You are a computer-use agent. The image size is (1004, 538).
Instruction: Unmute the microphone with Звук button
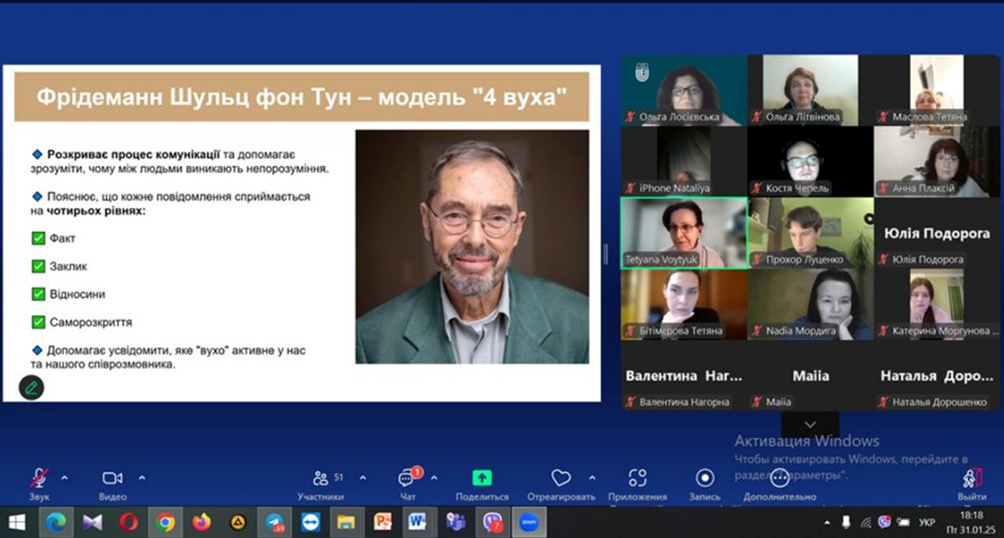(39, 478)
